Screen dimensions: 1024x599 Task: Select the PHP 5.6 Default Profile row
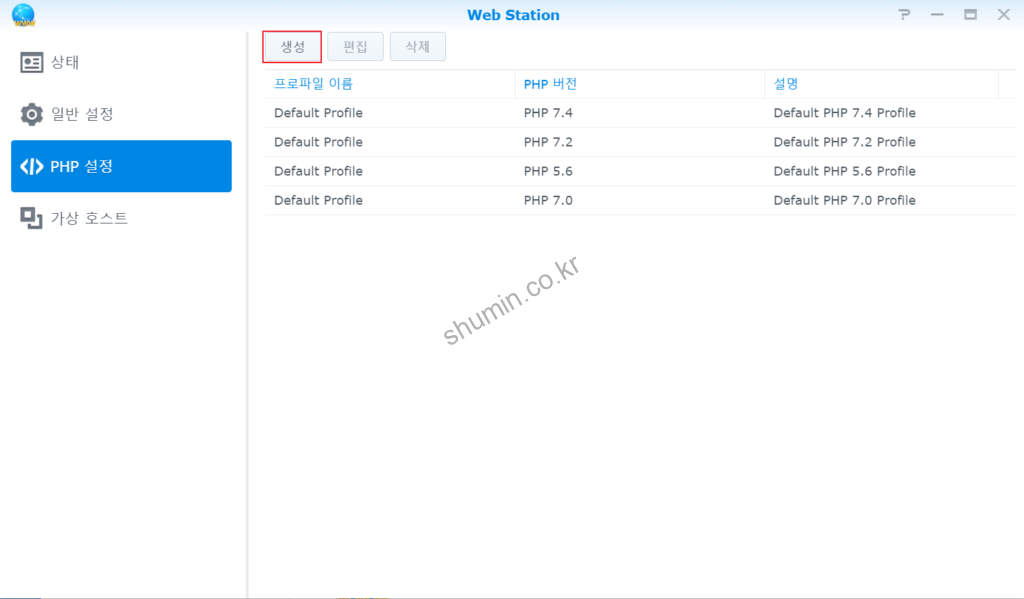[640, 171]
